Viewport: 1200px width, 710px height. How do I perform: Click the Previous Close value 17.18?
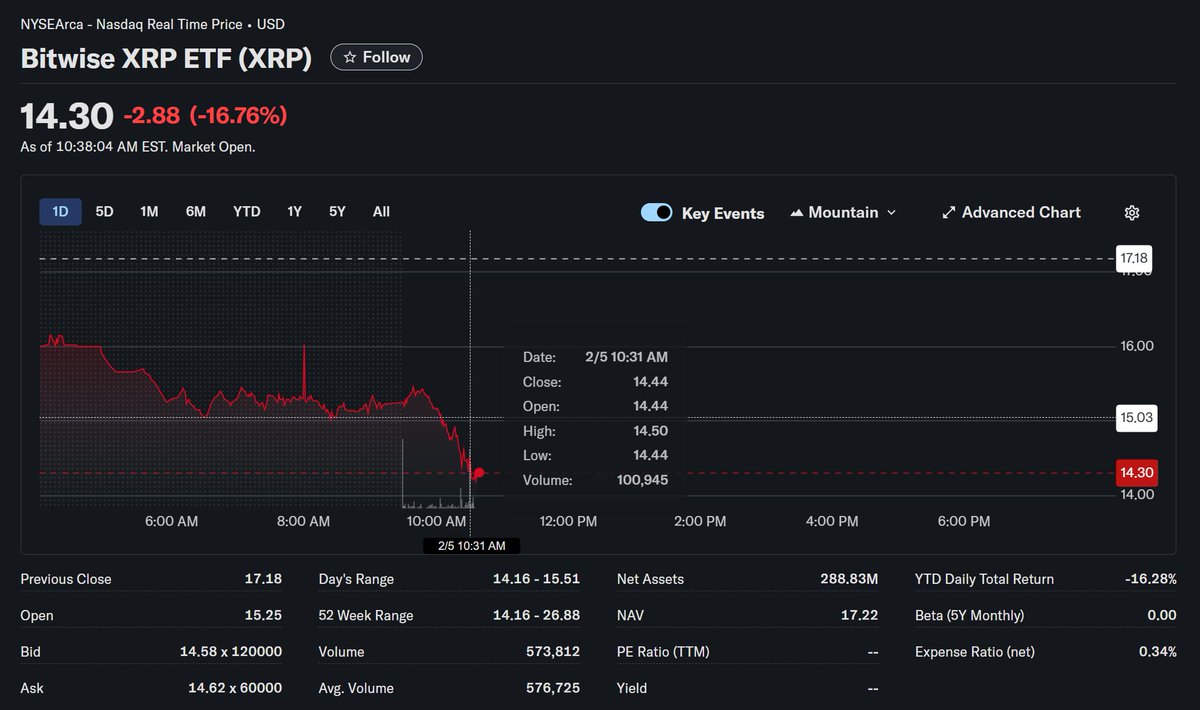click(263, 579)
